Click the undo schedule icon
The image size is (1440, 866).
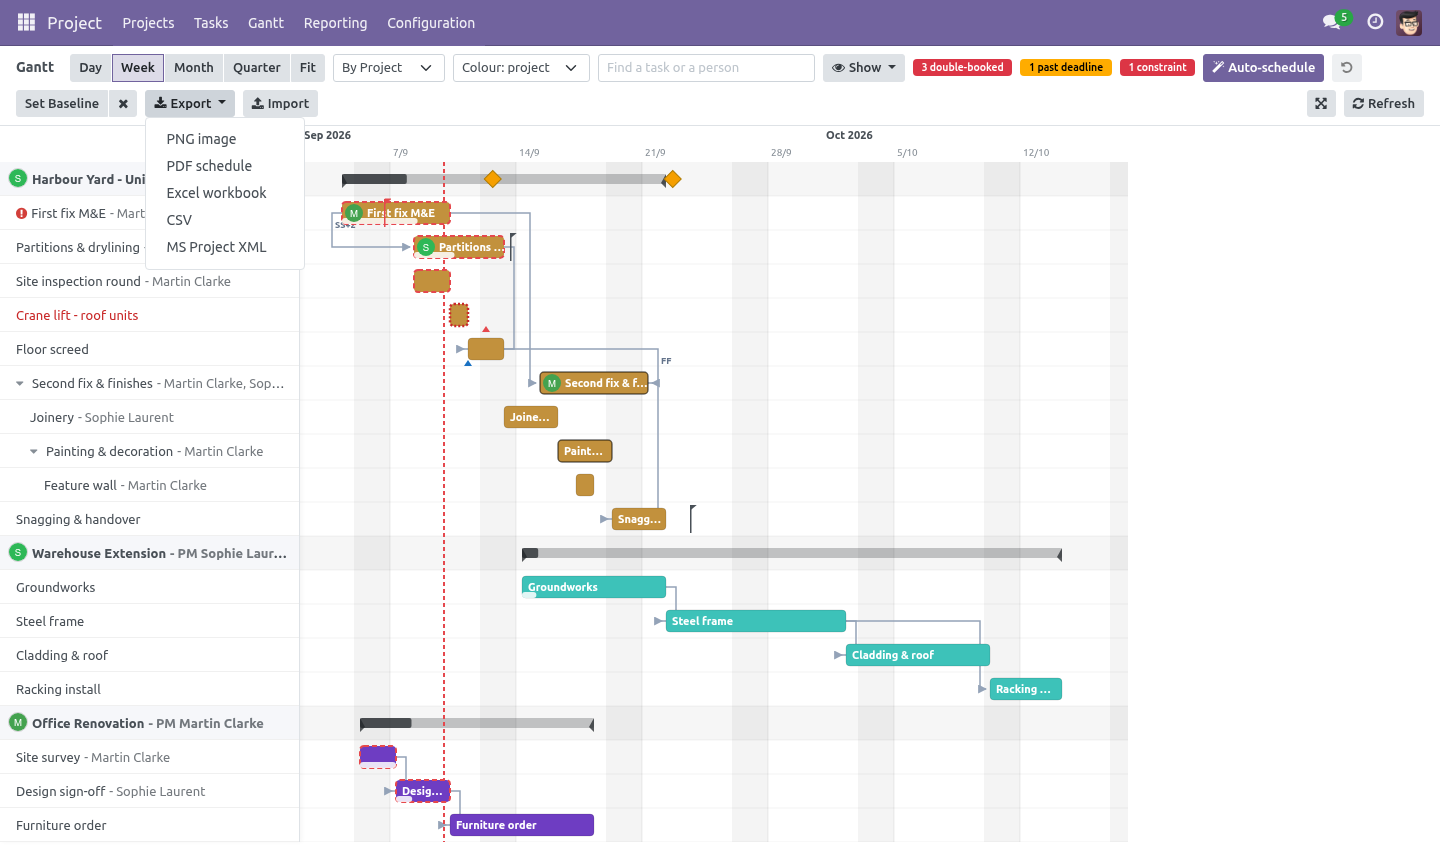[x=1347, y=68]
